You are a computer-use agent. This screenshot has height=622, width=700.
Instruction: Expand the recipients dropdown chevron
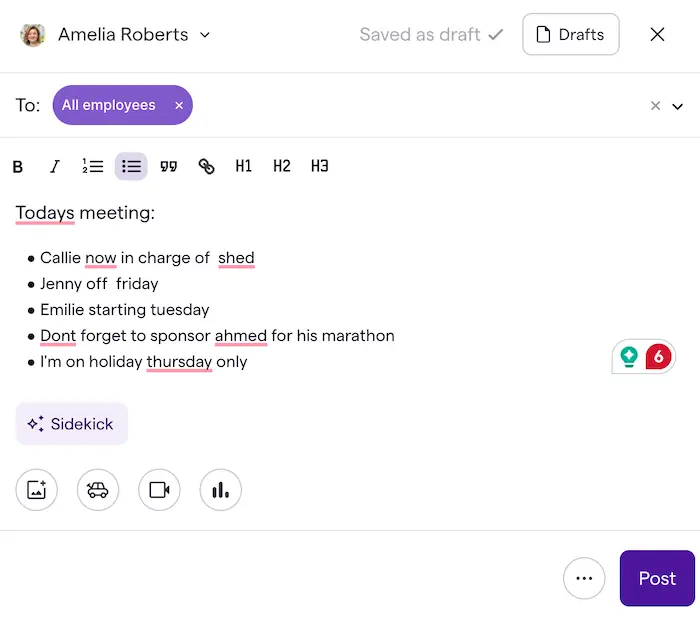[x=678, y=106]
